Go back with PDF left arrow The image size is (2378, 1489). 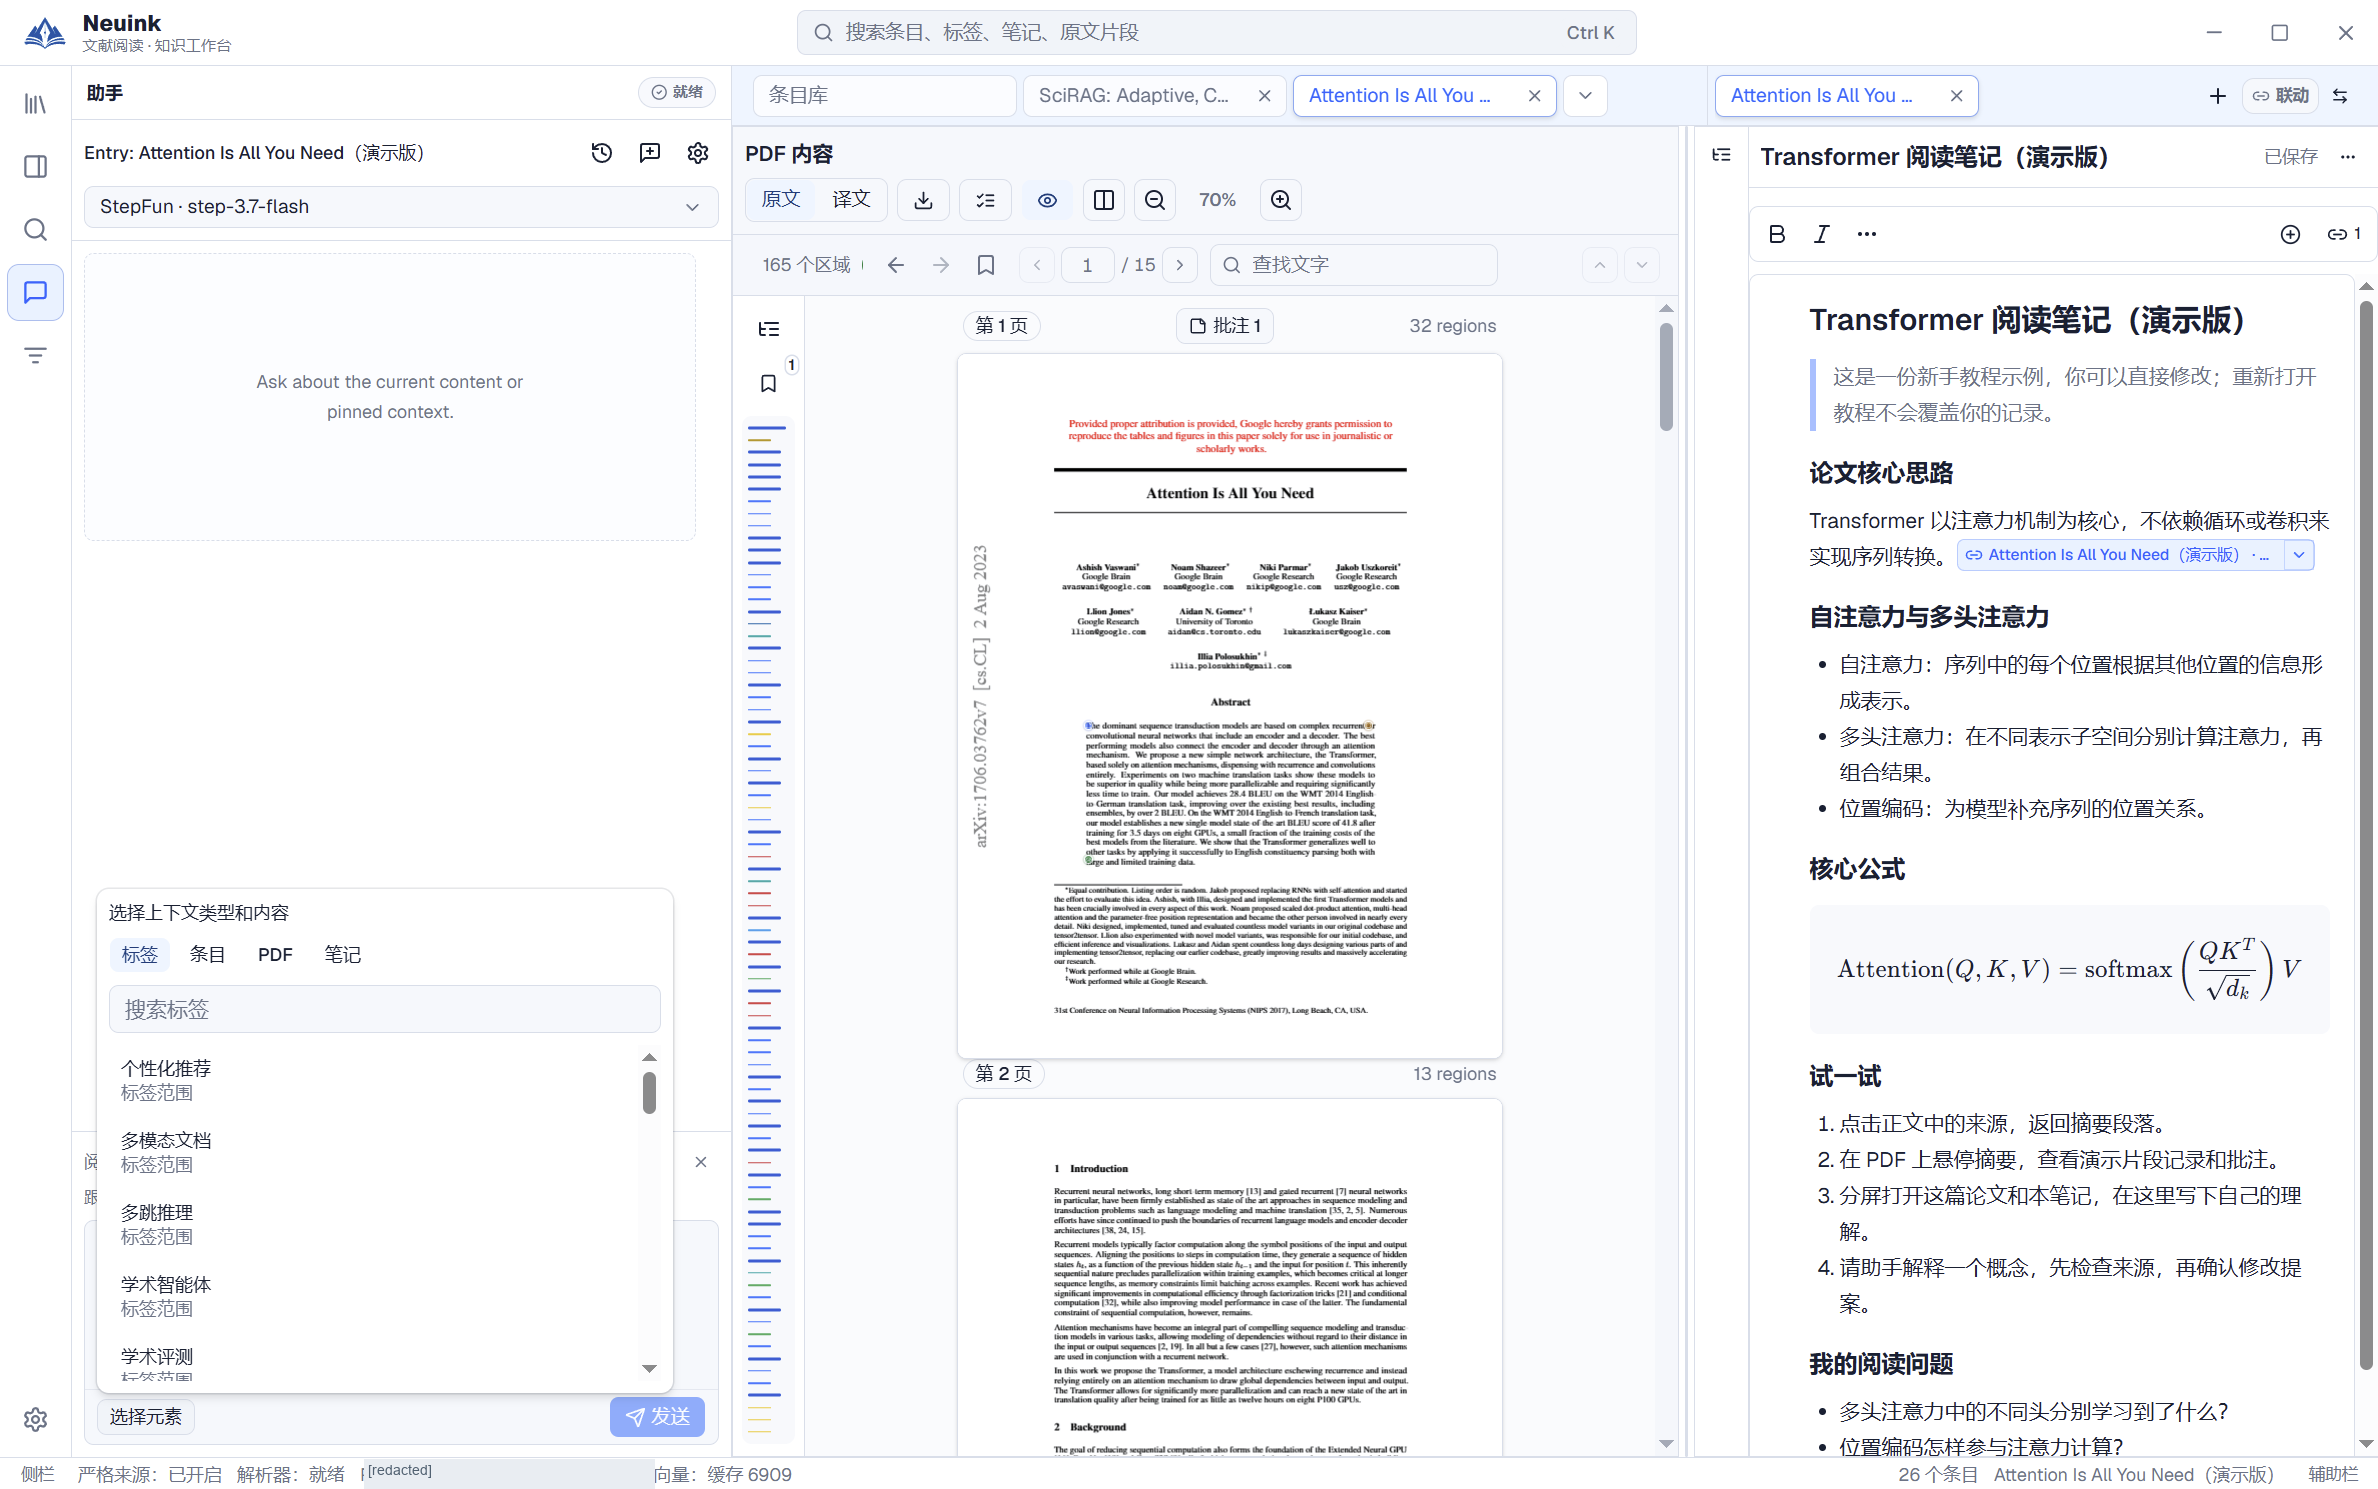pos(896,265)
